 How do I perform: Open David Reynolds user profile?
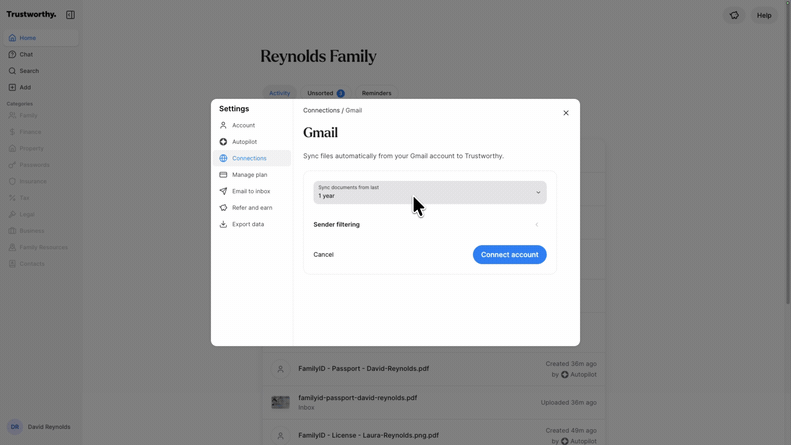point(40,427)
